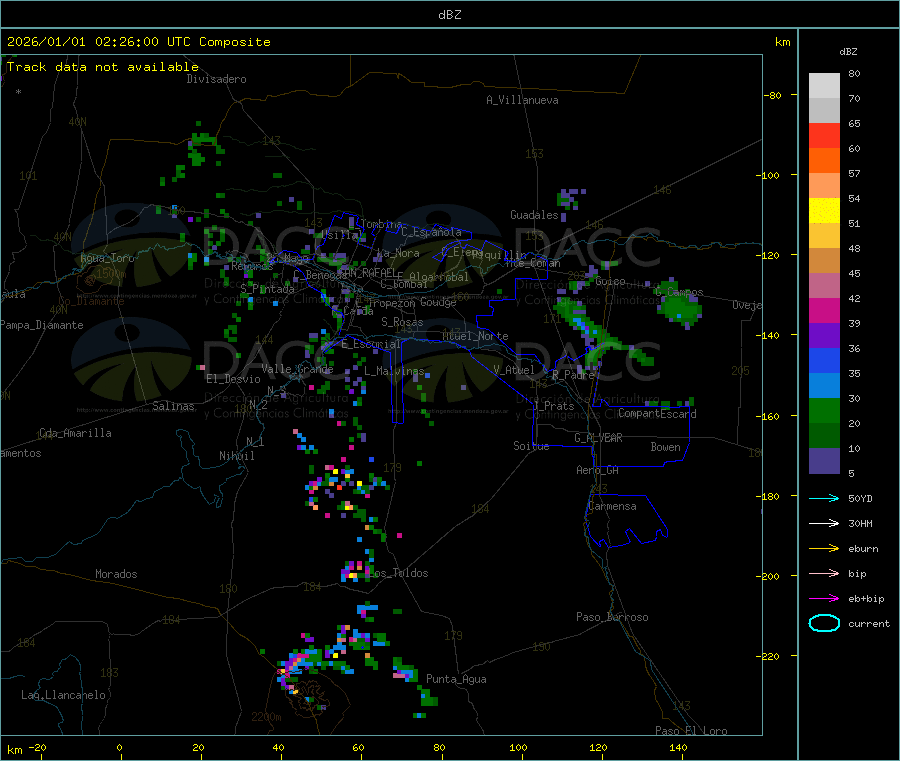Click the 65 dBZ red color swatch

(x=824, y=135)
